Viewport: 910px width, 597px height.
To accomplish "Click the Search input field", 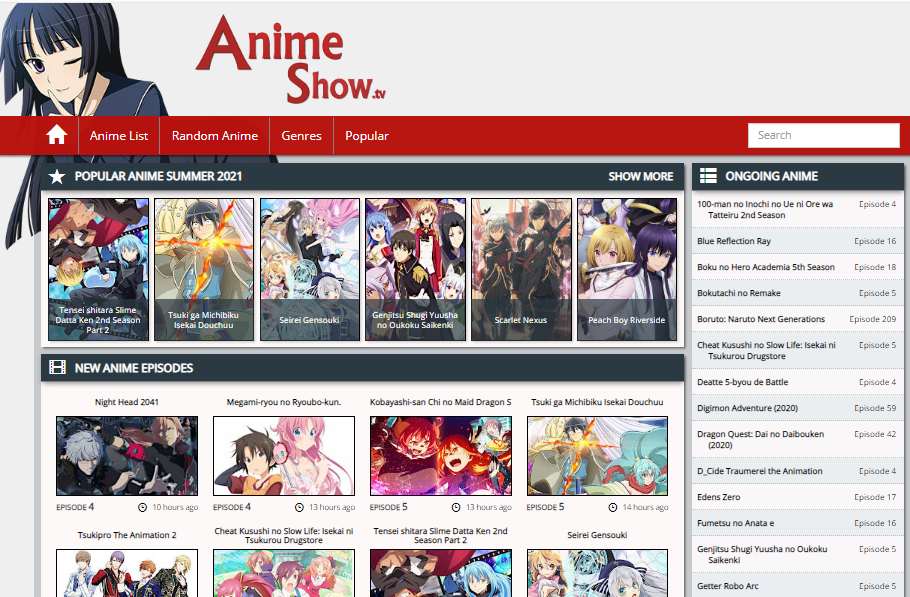I will point(824,135).
